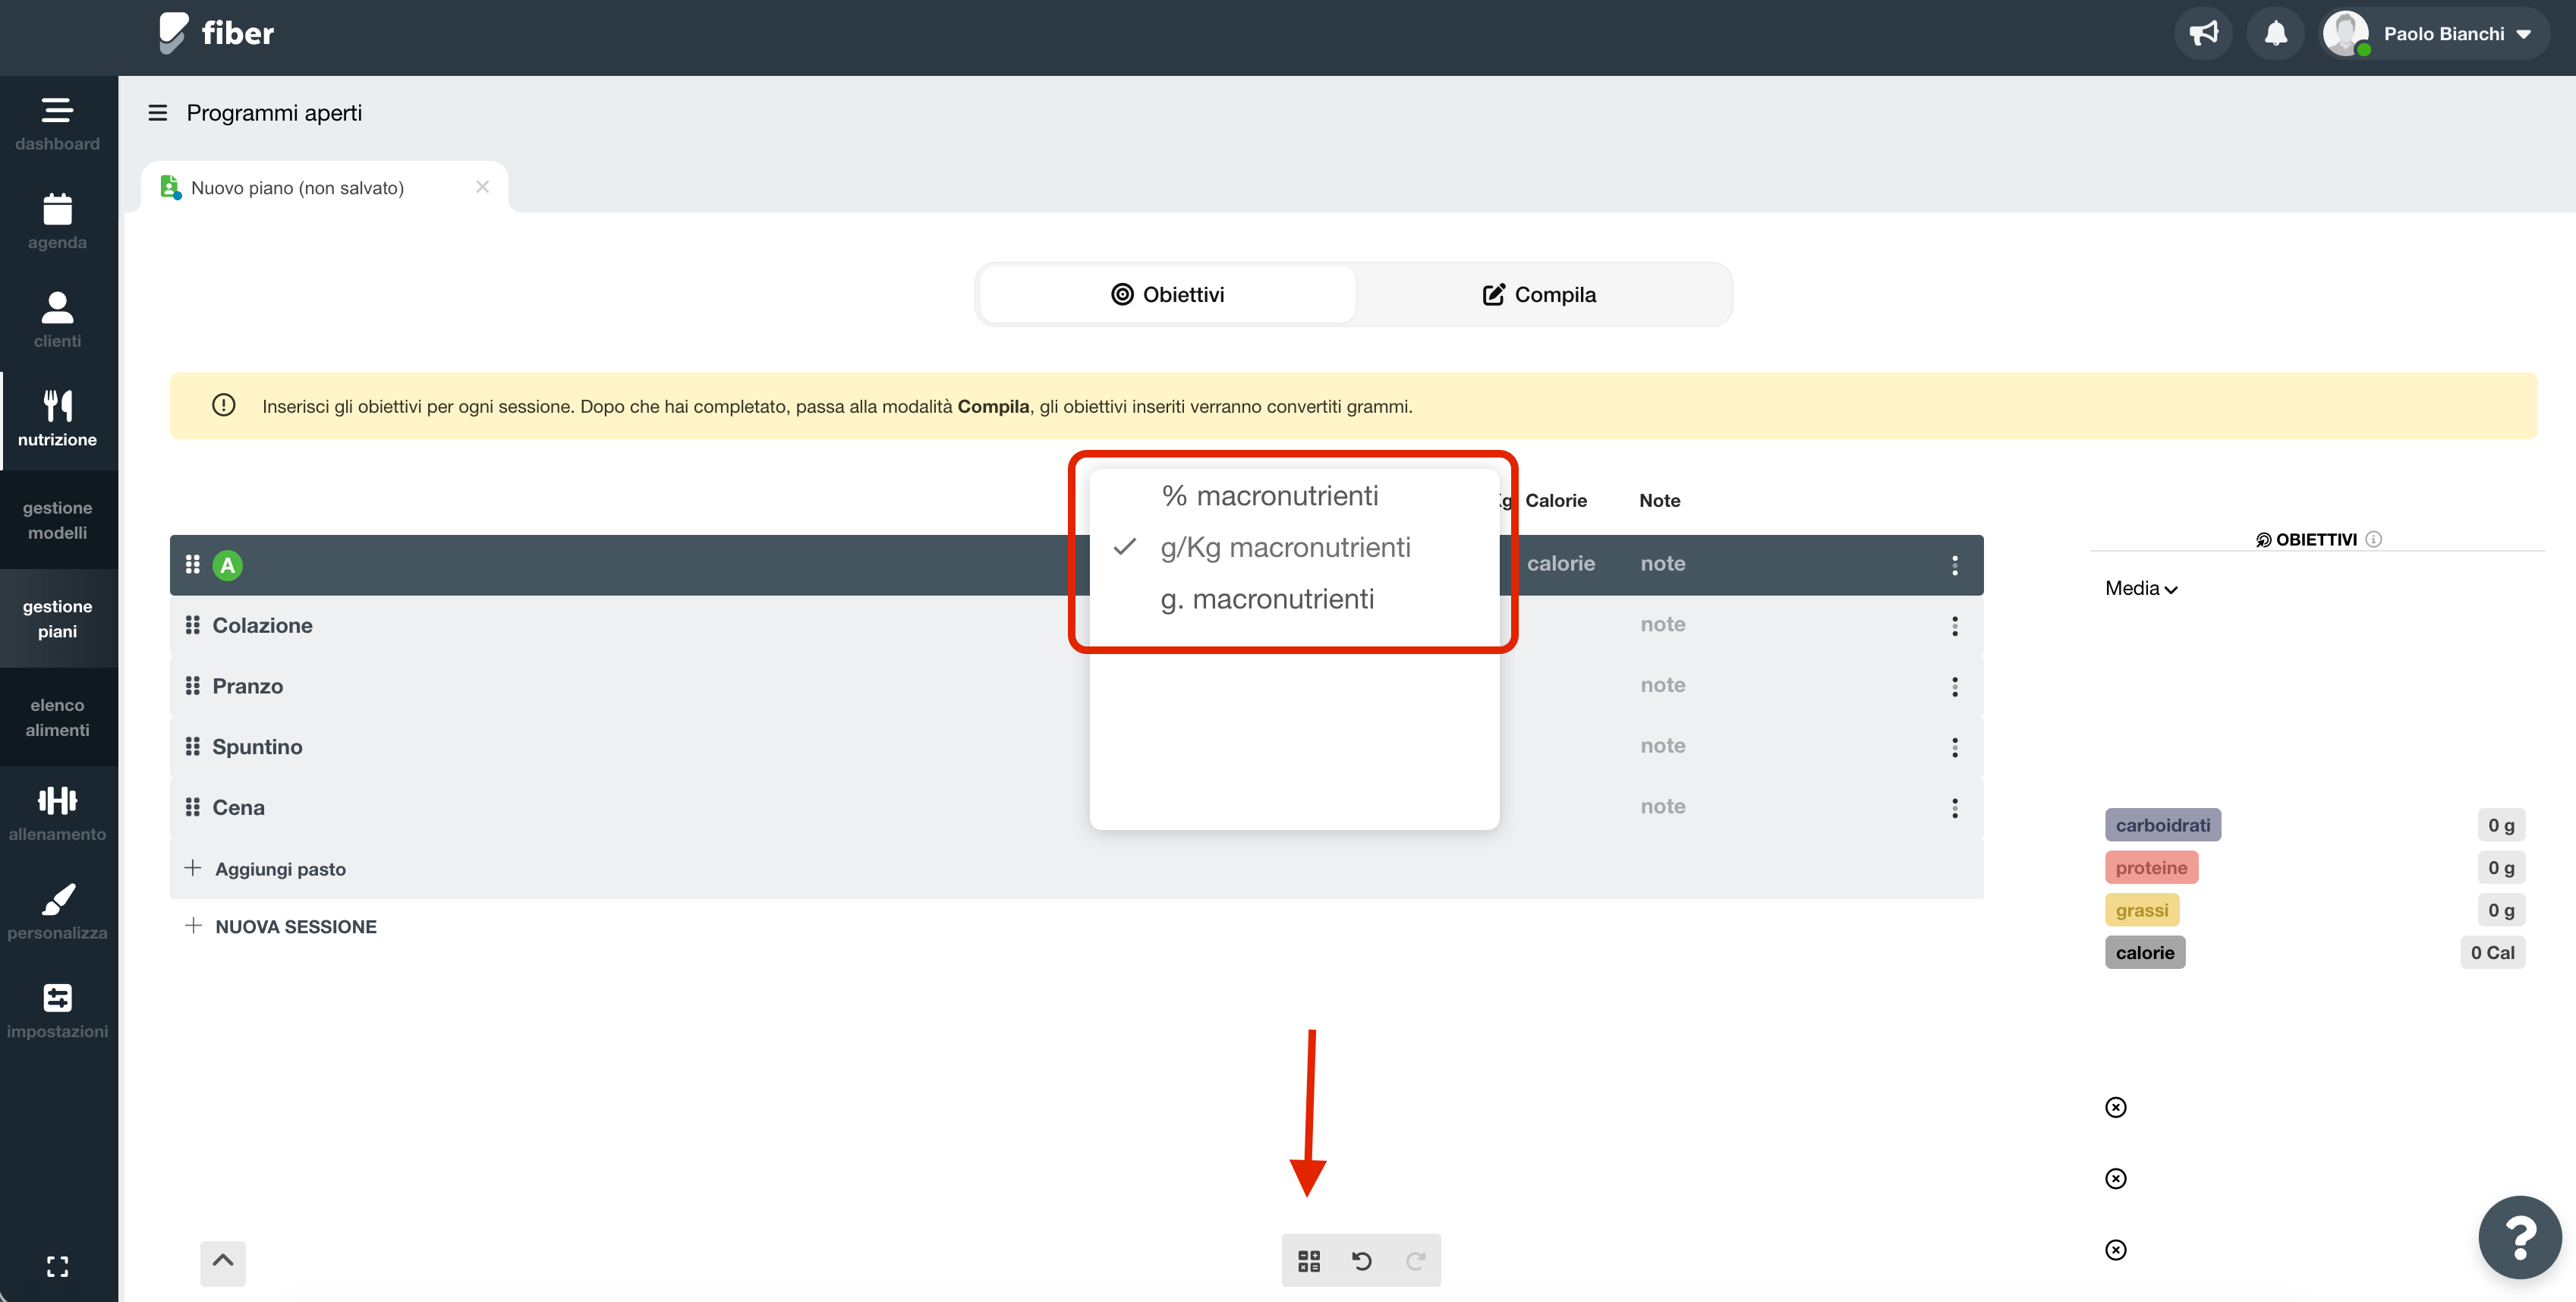The height and width of the screenshot is (1302, 2576).
Task: Collapse panel with the up chevron button
Action: (223, 1262)
